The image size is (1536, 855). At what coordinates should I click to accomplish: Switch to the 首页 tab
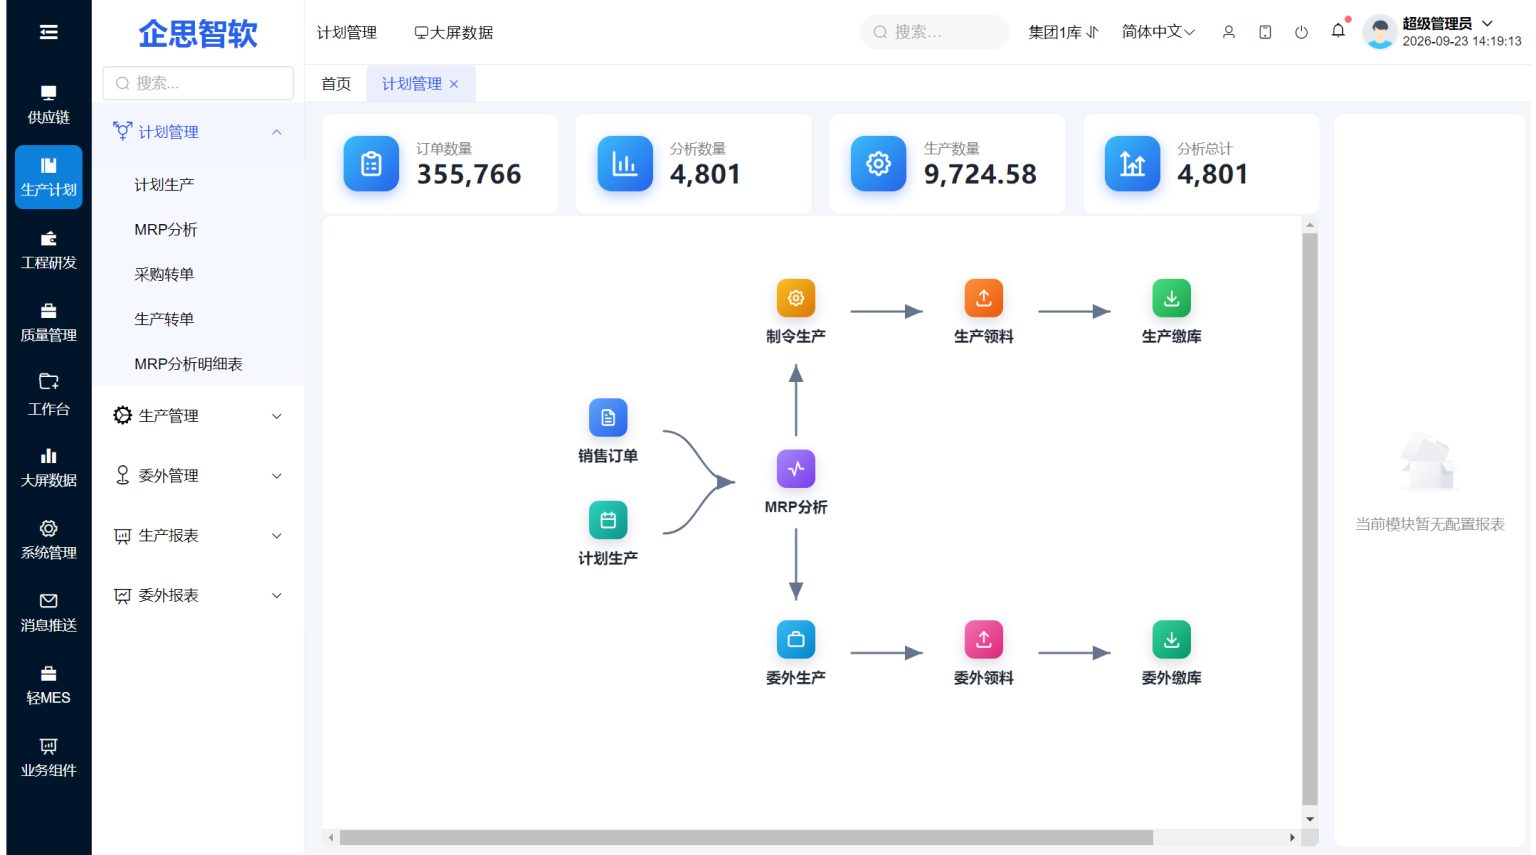(336, 84)
